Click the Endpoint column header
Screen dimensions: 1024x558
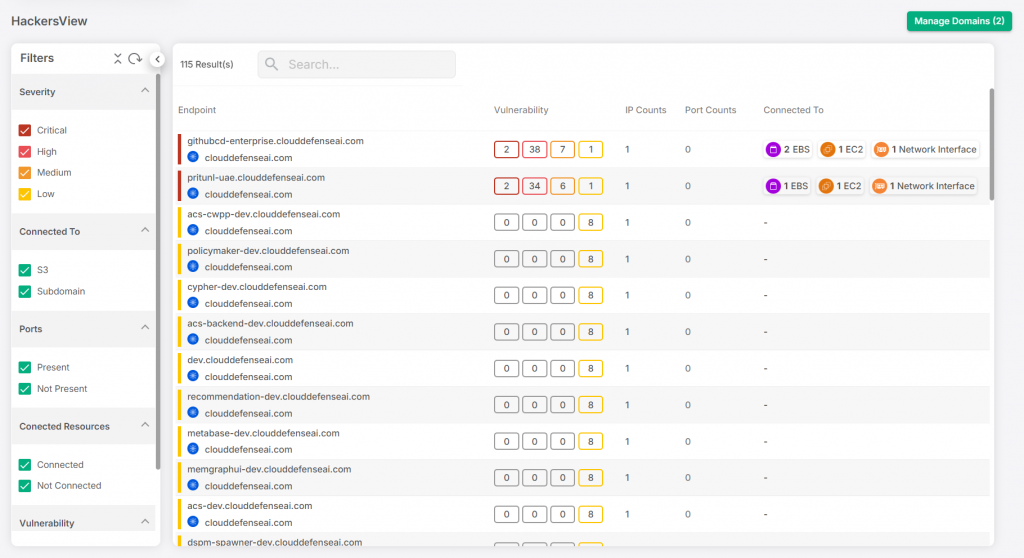tap(197, 110)
